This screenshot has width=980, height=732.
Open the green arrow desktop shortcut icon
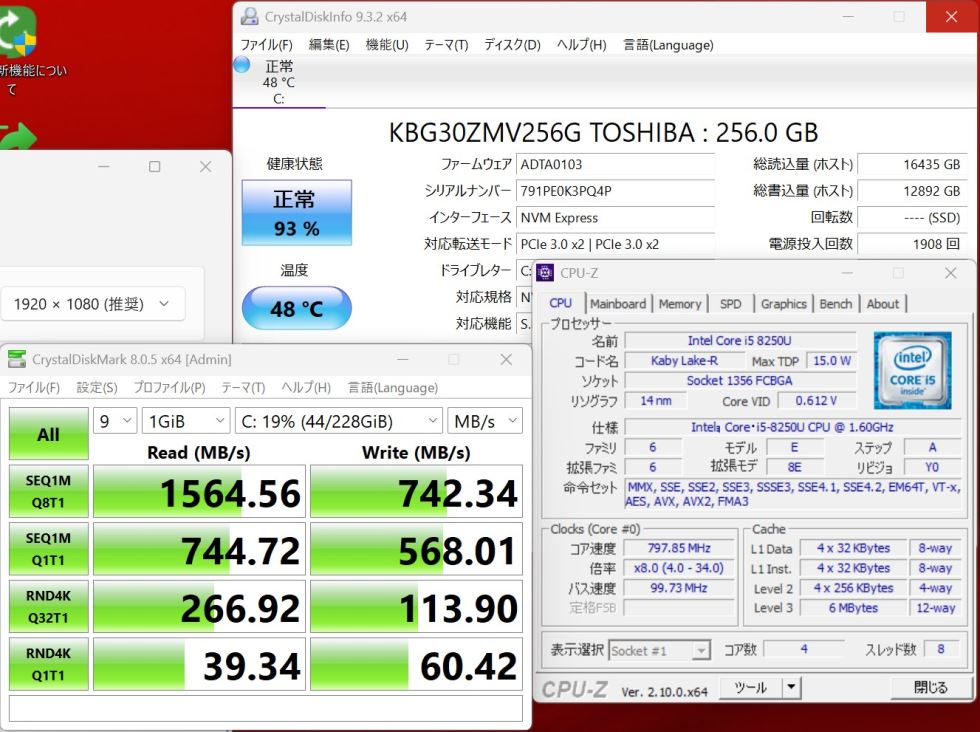(x=18, y=138)
